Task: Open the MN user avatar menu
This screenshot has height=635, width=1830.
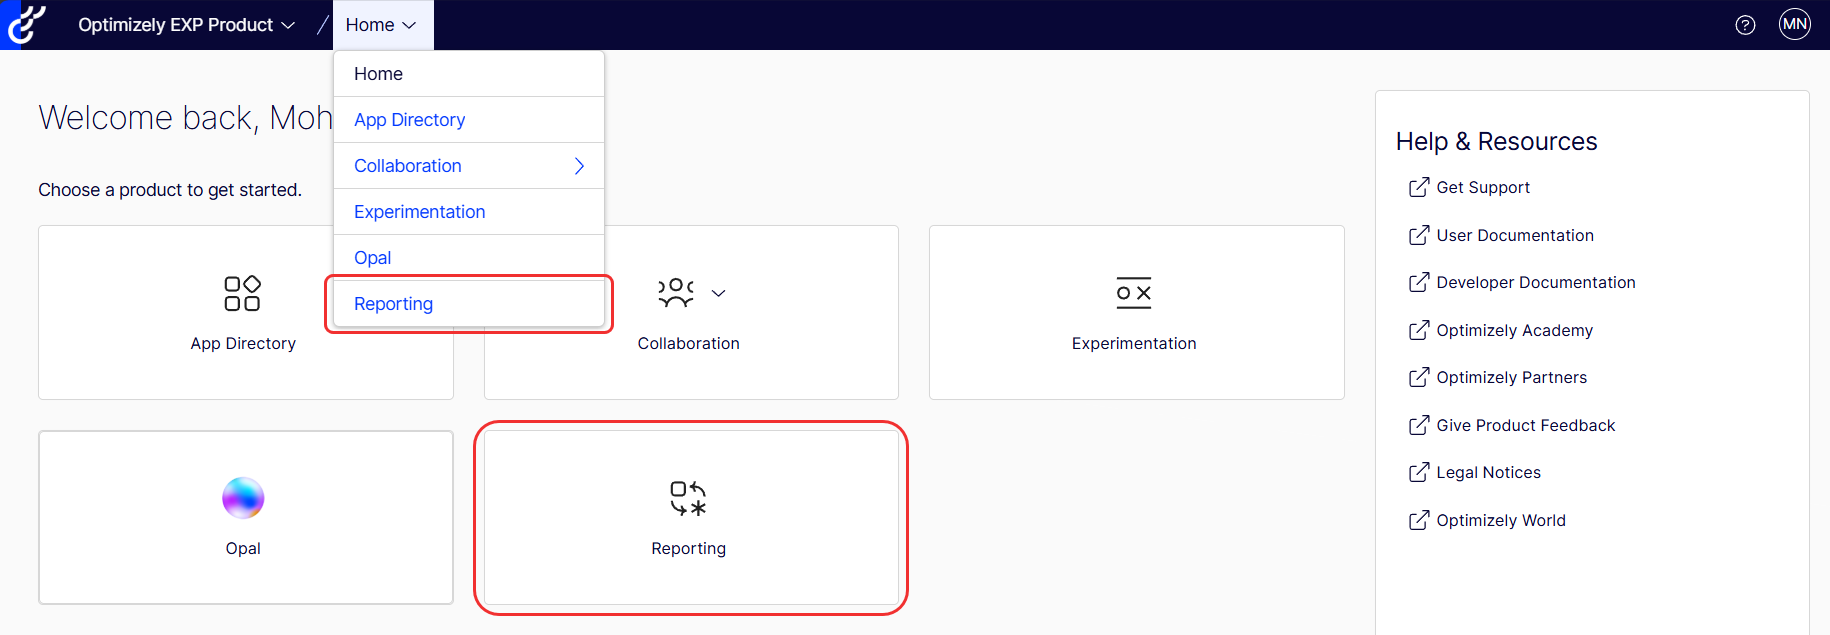Action: pos(1795,24)
